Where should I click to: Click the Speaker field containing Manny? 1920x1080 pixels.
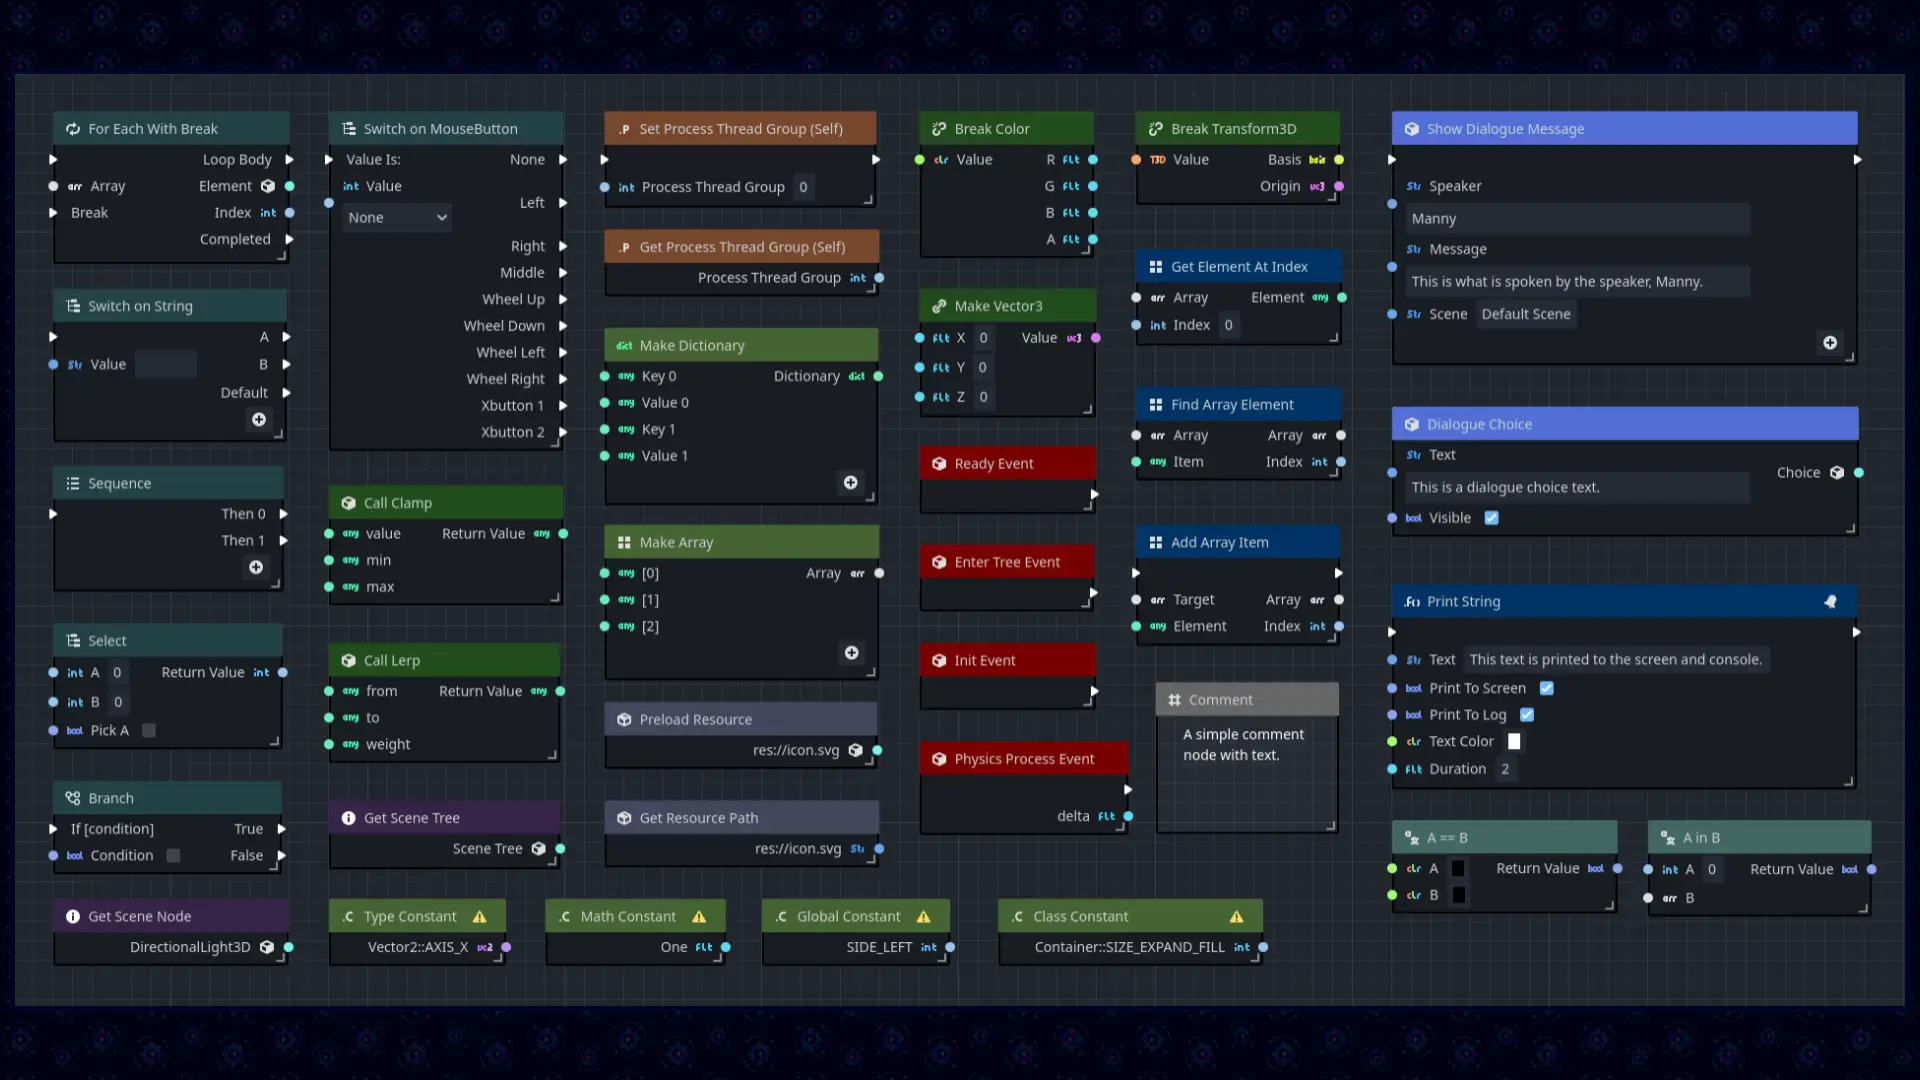(1578, 218)
